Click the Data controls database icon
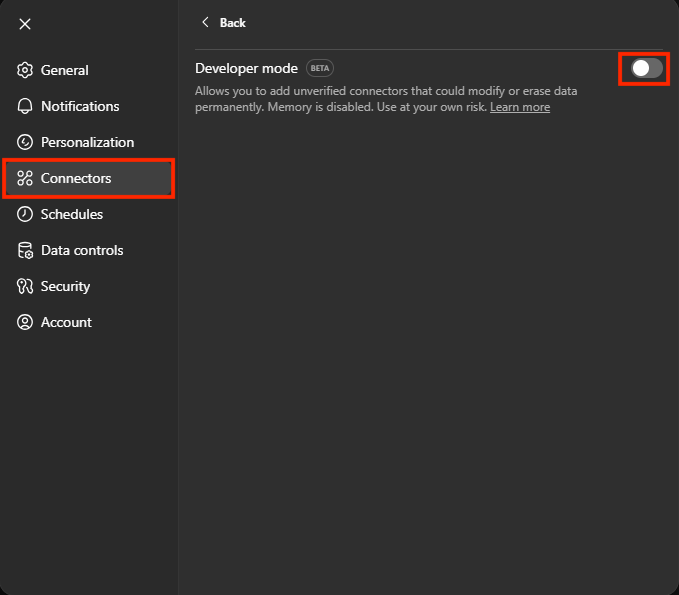This screenshot has width=679, height=595. (x=25, y=250)
